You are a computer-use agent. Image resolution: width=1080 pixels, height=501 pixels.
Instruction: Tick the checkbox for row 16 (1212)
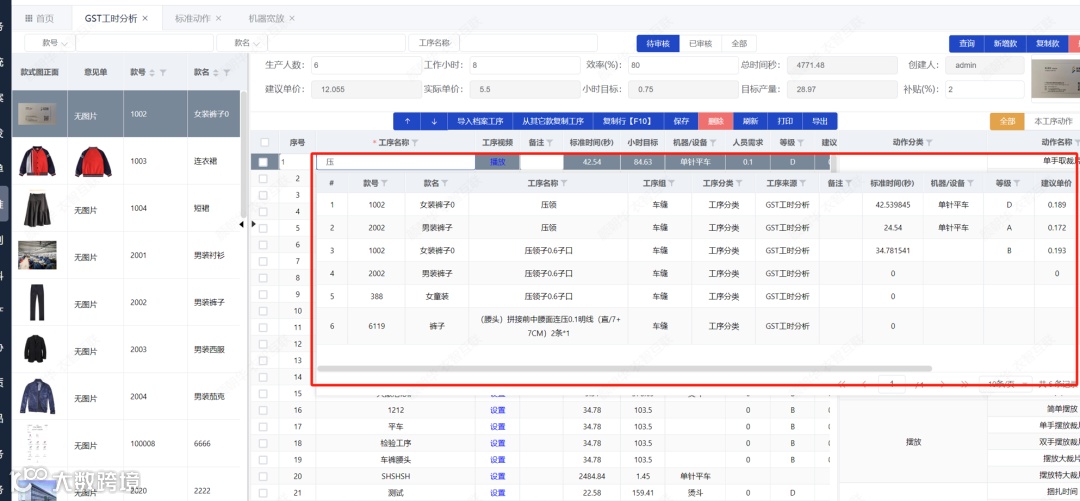(262, 410)
